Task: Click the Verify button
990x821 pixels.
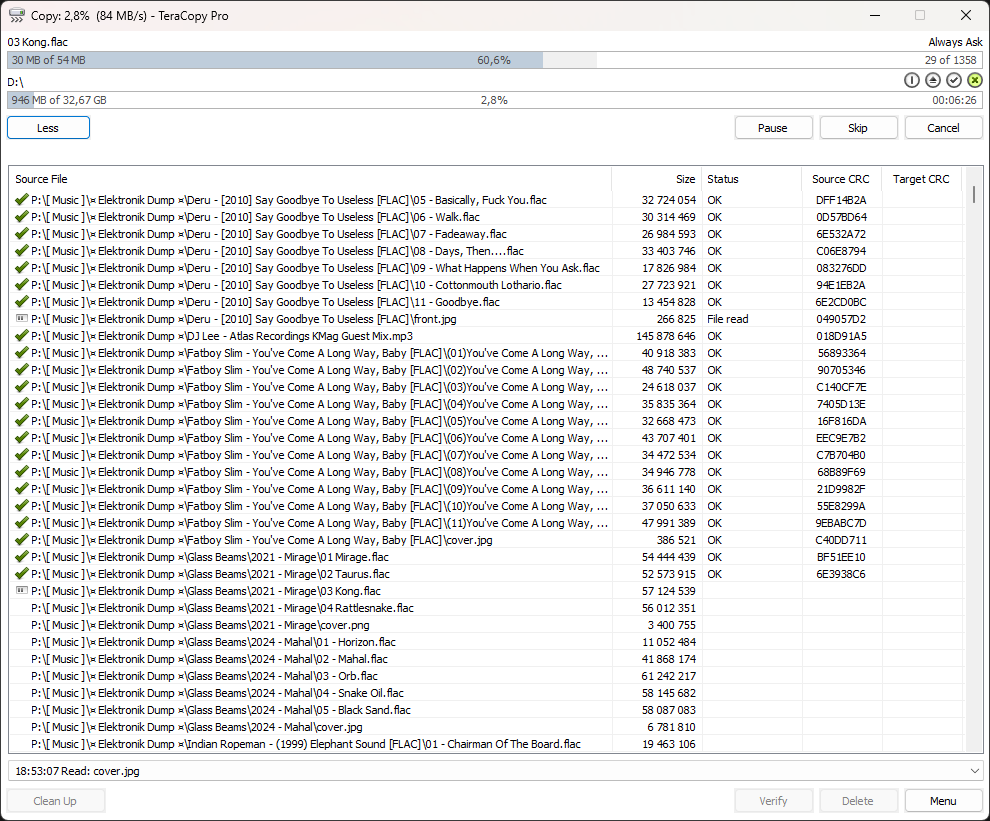Action: 773,801
